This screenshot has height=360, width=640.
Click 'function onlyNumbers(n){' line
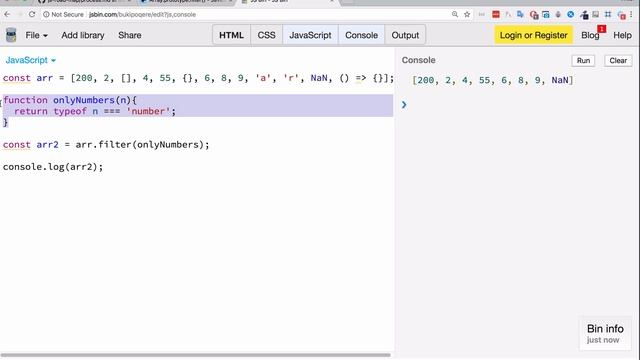coord(70,100)
